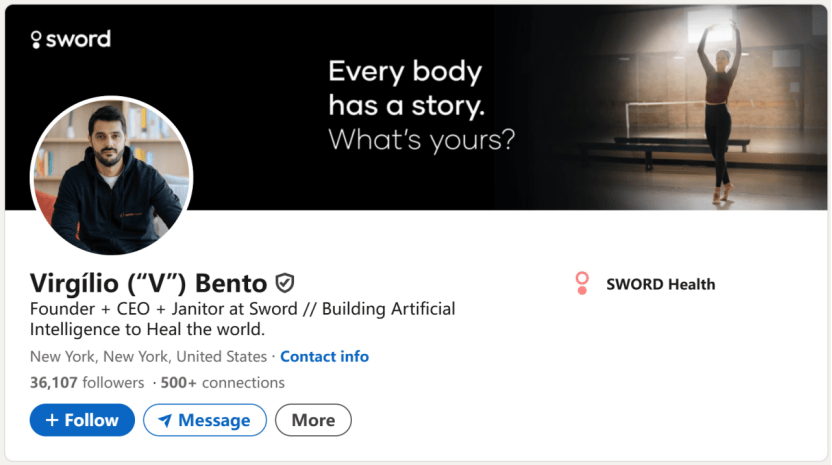Open the Contact info link

point(324,357)
